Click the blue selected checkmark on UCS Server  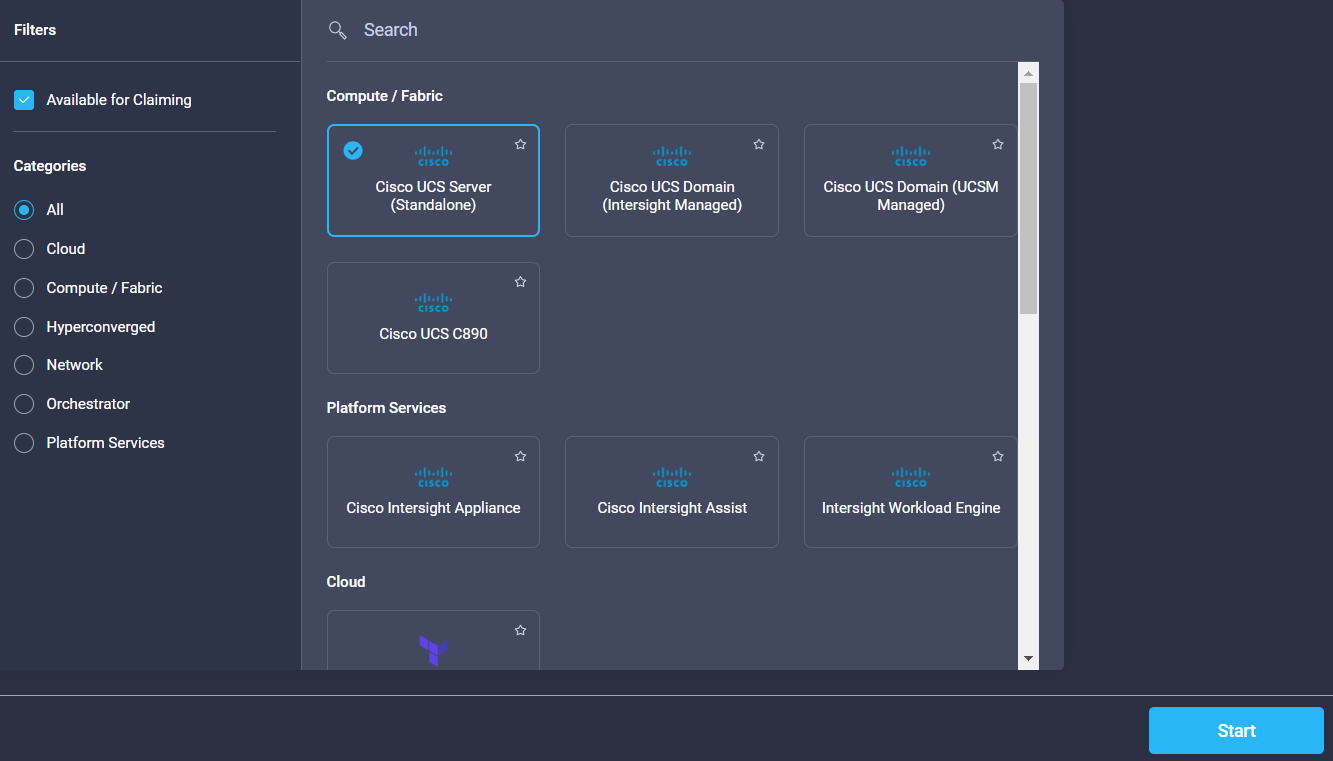(x=353, y=150)
